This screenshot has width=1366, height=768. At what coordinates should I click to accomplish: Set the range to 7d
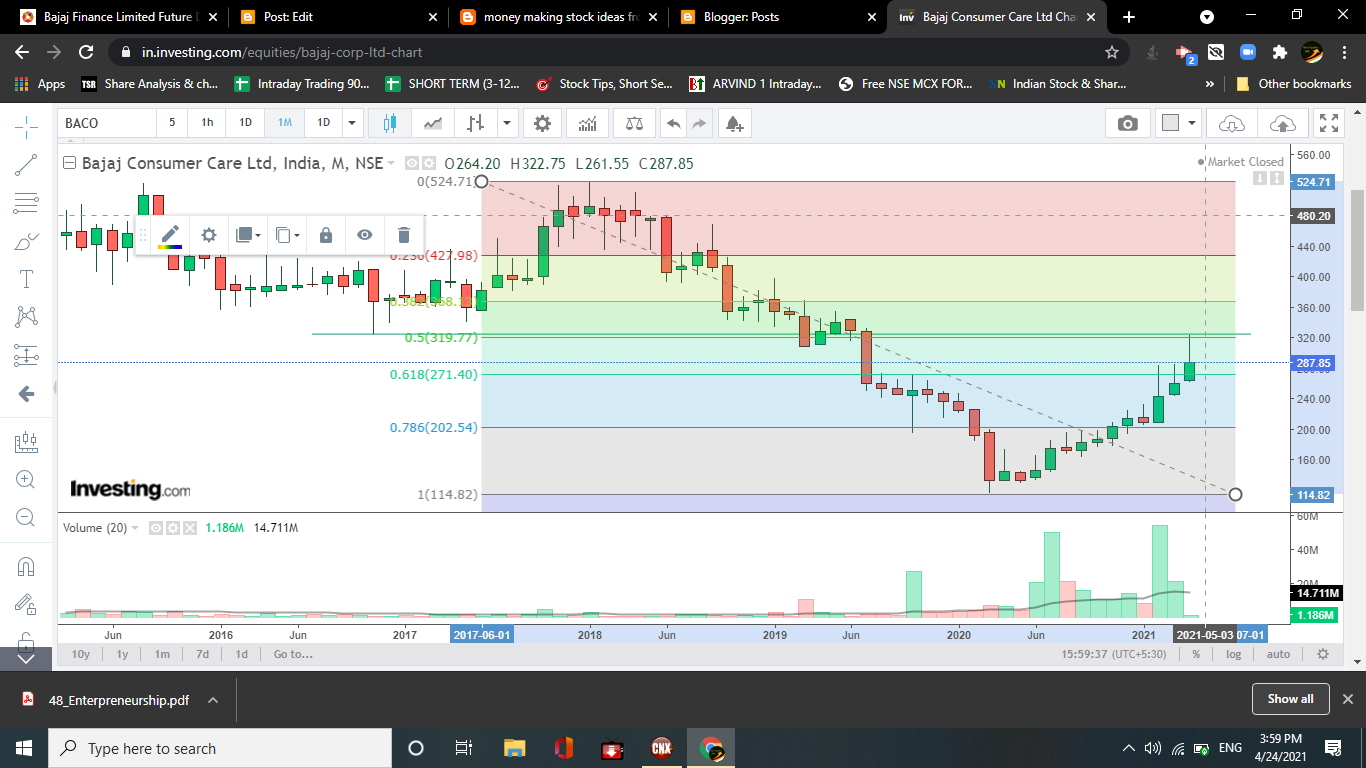202,654
